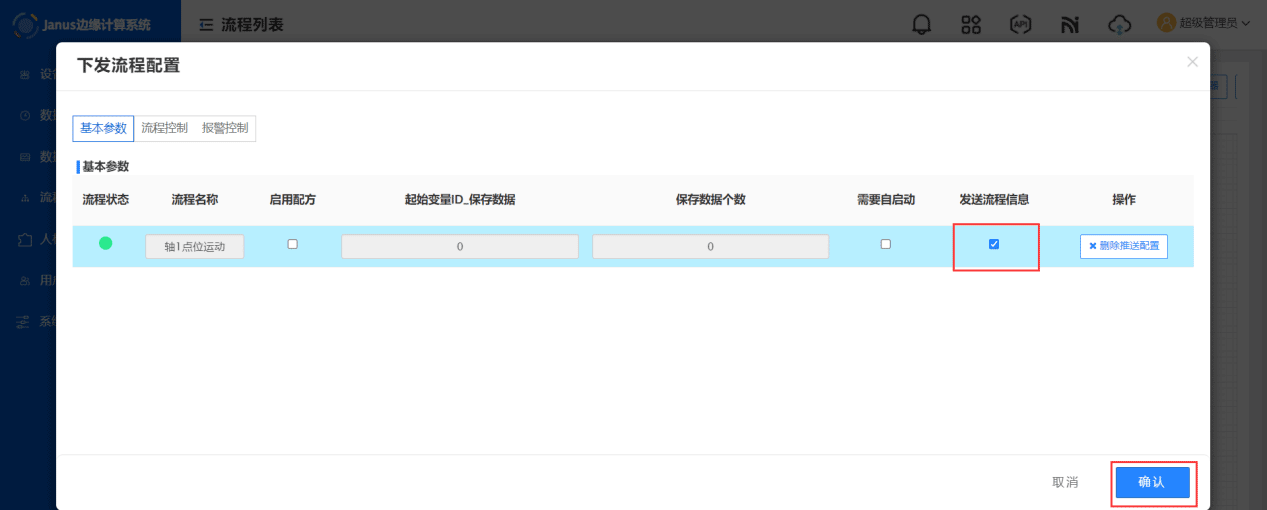Image resolution: width=1267 pixels, height=510 pixels.
Task: Select the 基本参数 tab
Action: [x=103, y=128]
